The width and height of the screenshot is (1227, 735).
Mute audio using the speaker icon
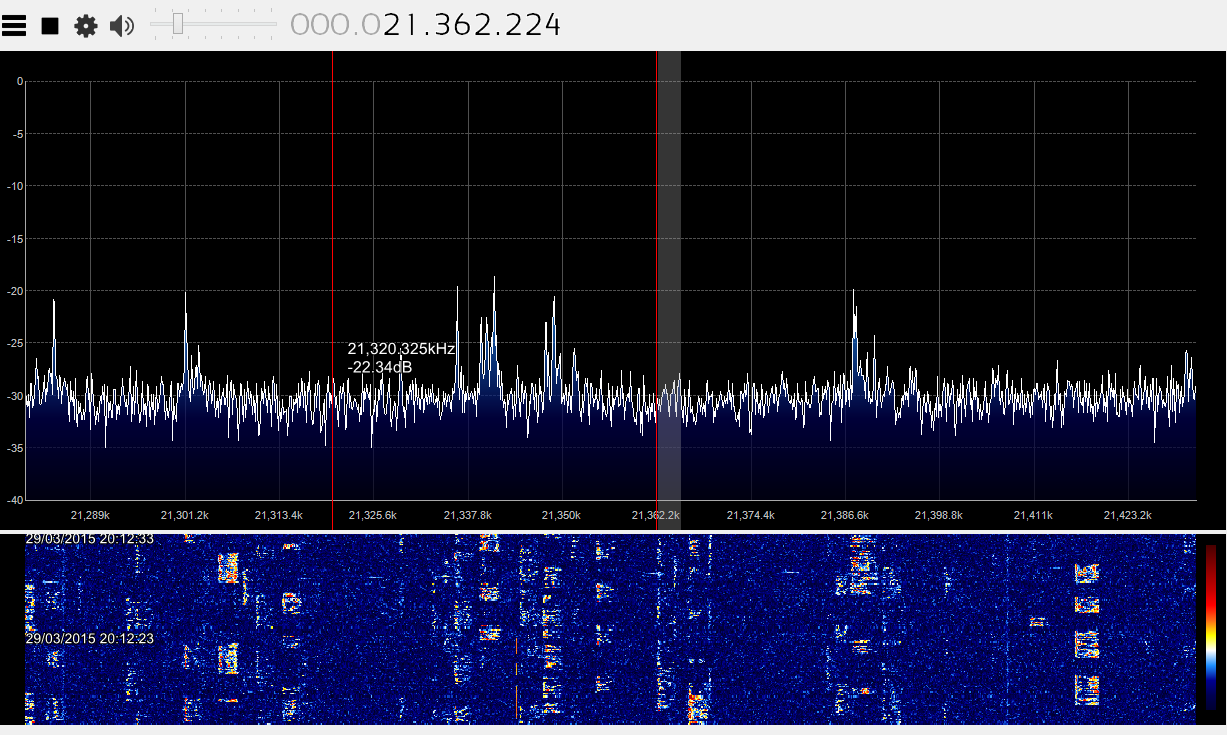122,26
